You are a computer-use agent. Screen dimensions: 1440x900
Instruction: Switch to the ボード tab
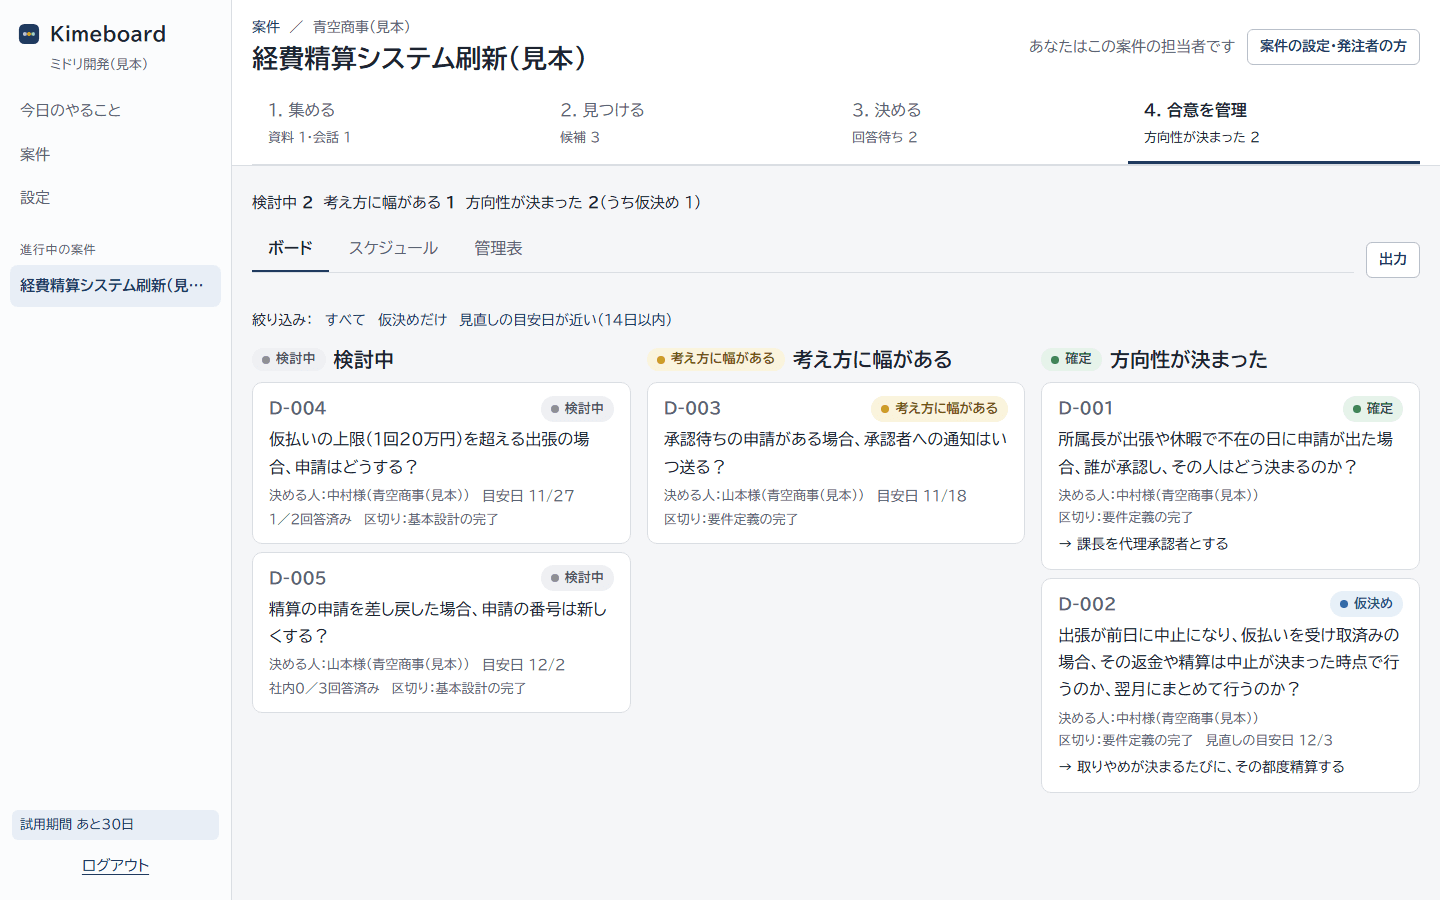coord(290,249)
